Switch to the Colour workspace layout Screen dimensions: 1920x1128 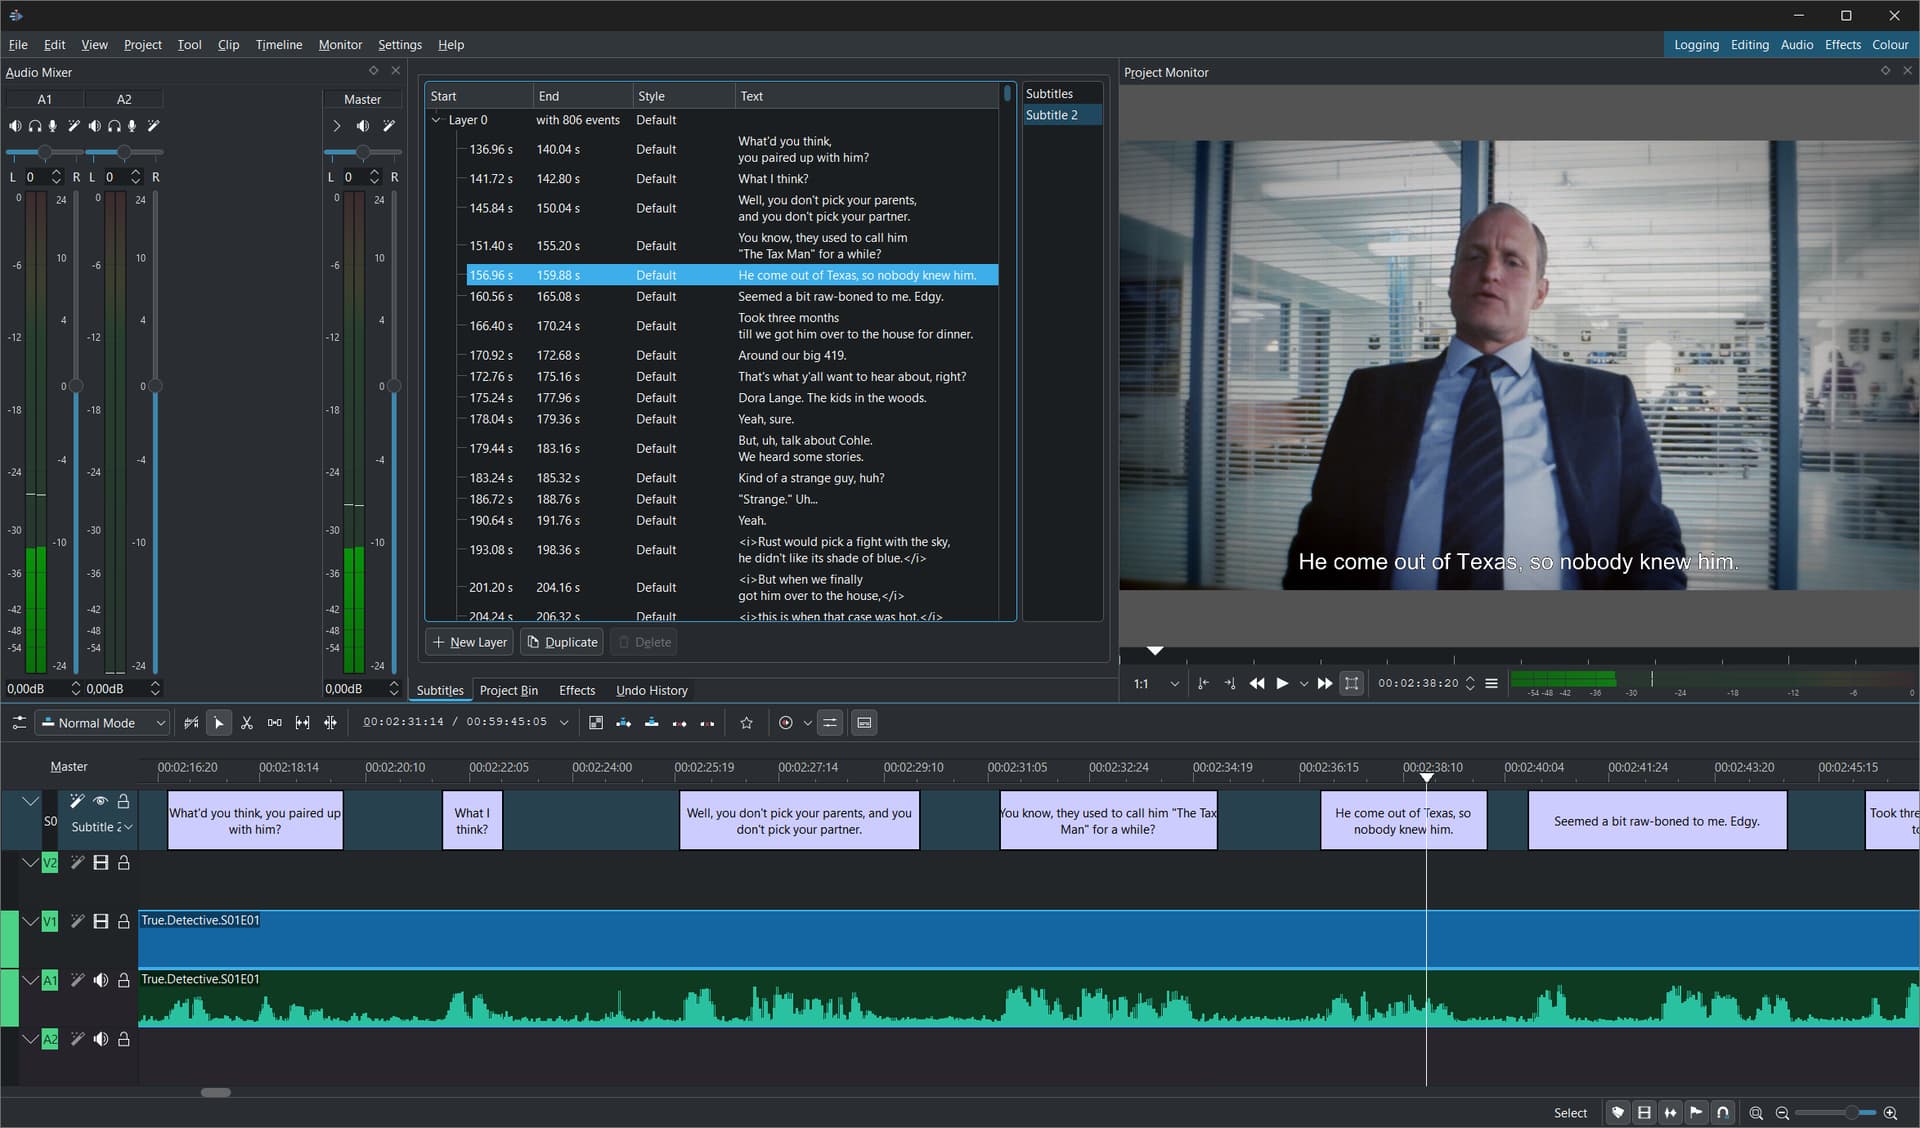point(1890,45)
